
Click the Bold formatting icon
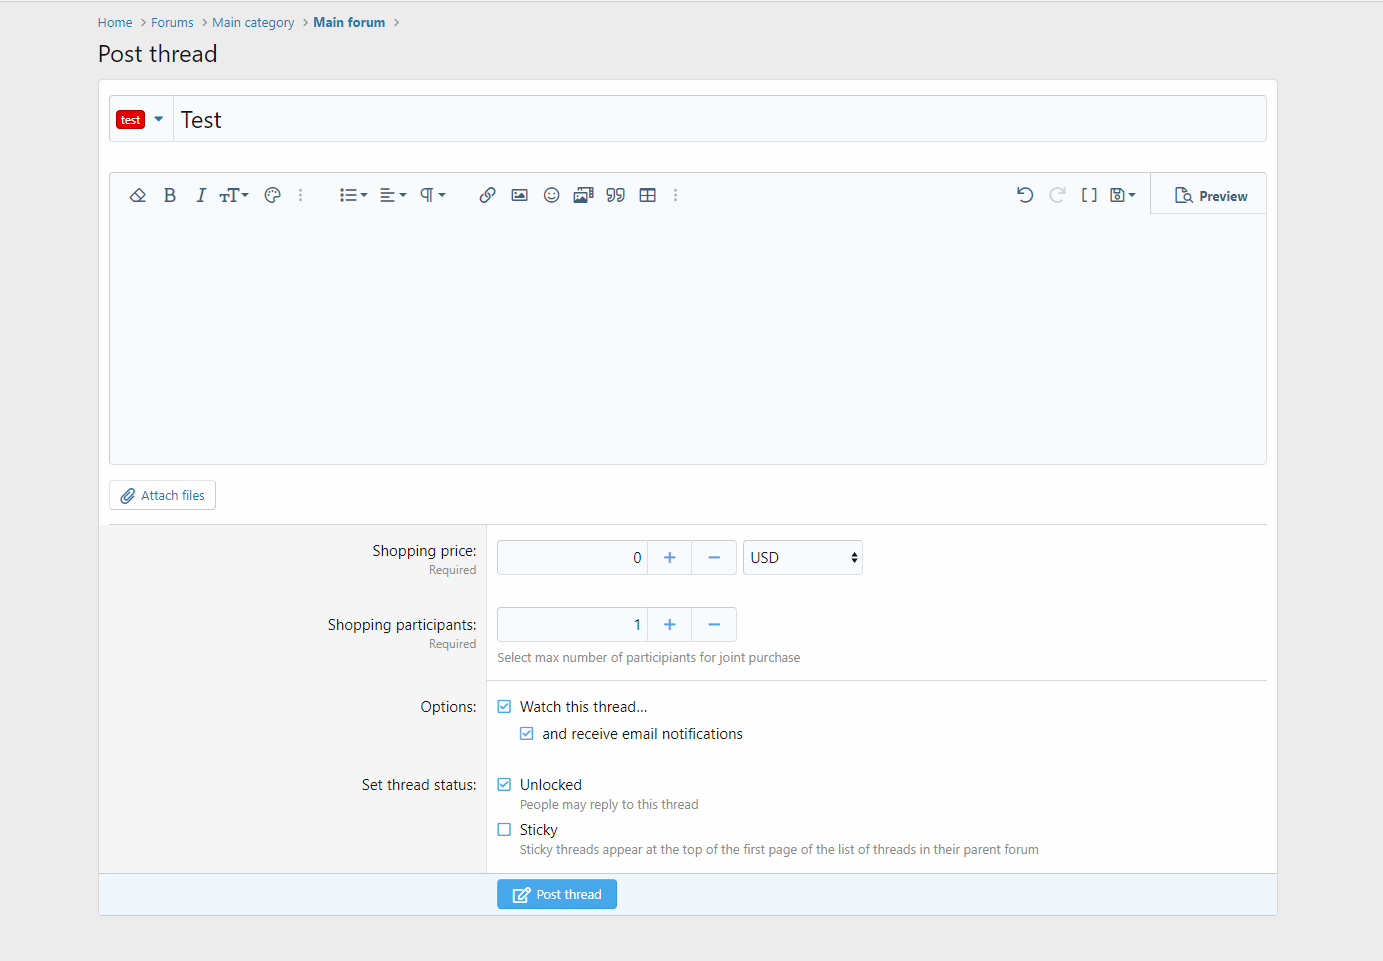(x=170, y=196)
